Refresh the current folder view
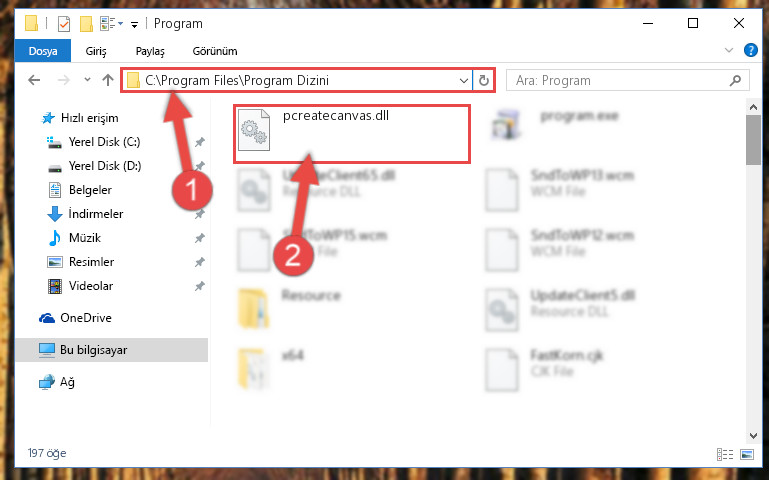This screenshot has width=769, height=480. (x=484, y=80)
